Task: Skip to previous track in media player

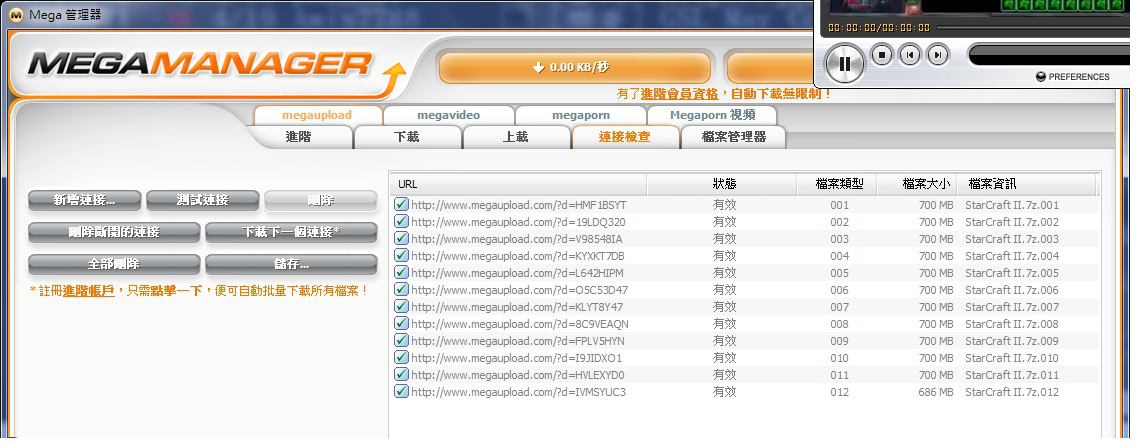Action: pos(909,54)
